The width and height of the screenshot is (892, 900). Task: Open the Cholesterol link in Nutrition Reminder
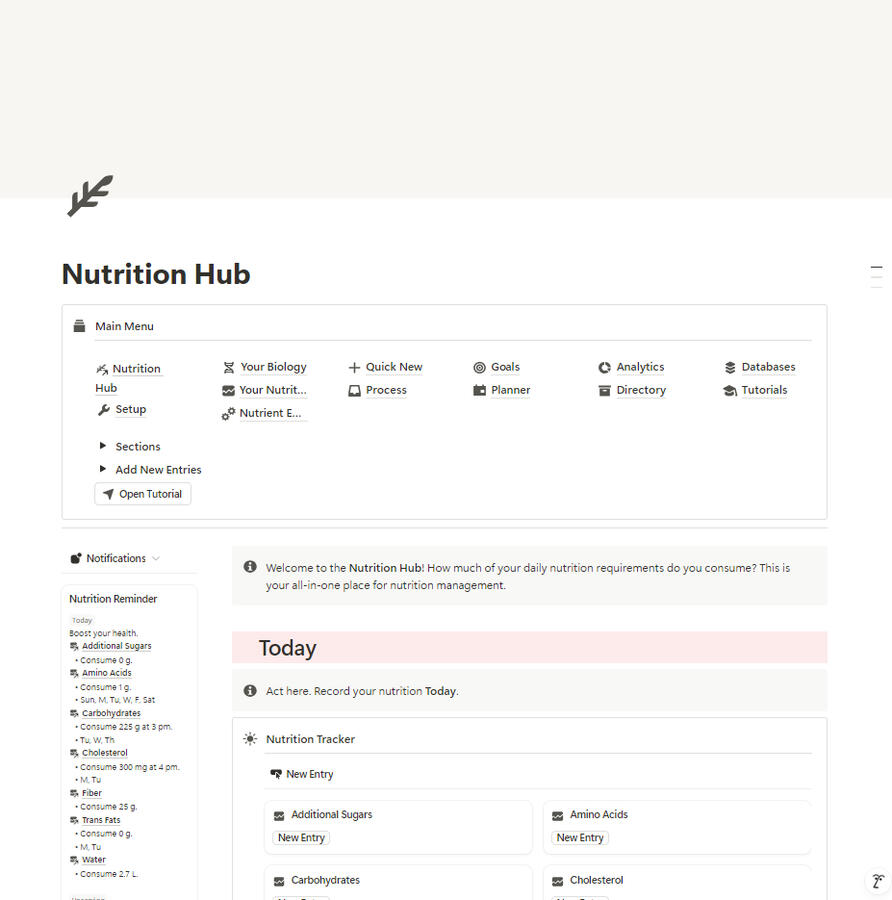tap(104, 752)
